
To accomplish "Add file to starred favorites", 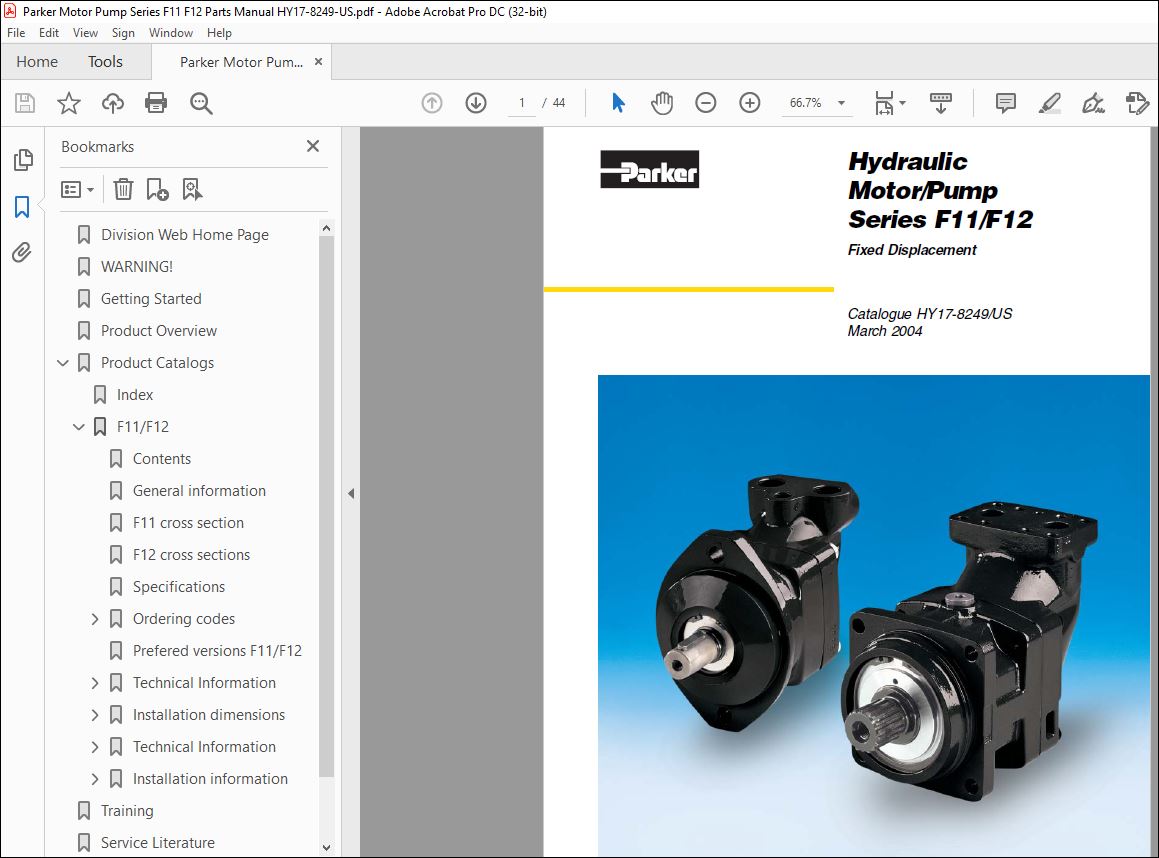I will 69,103.
